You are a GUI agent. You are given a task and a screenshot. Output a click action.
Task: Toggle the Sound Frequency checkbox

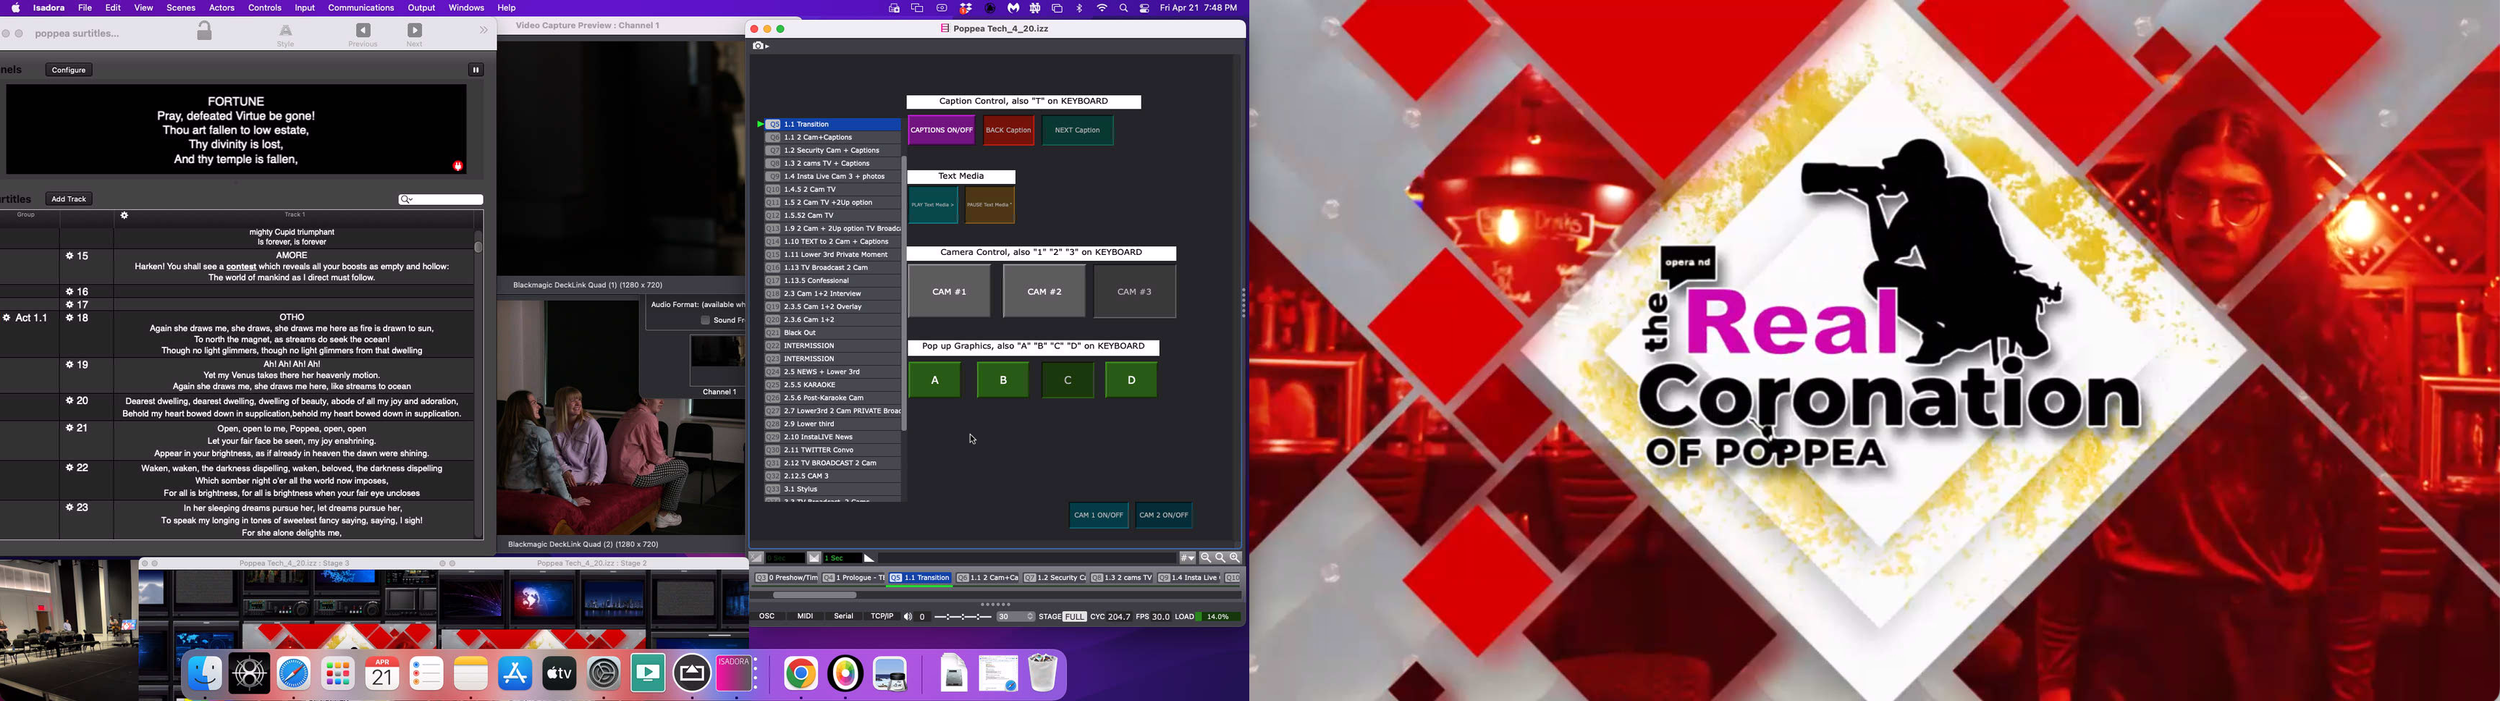tap(705, 320)
